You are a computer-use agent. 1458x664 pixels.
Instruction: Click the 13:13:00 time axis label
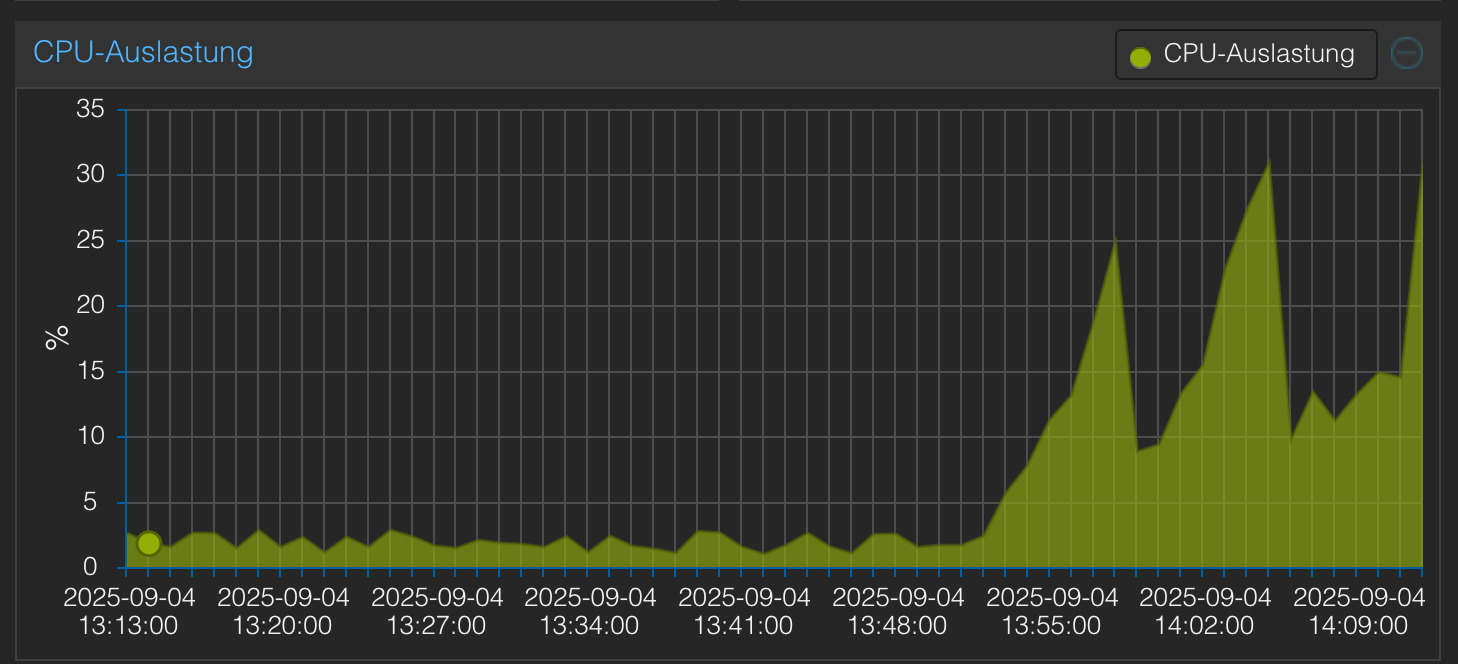coord(129,612)
